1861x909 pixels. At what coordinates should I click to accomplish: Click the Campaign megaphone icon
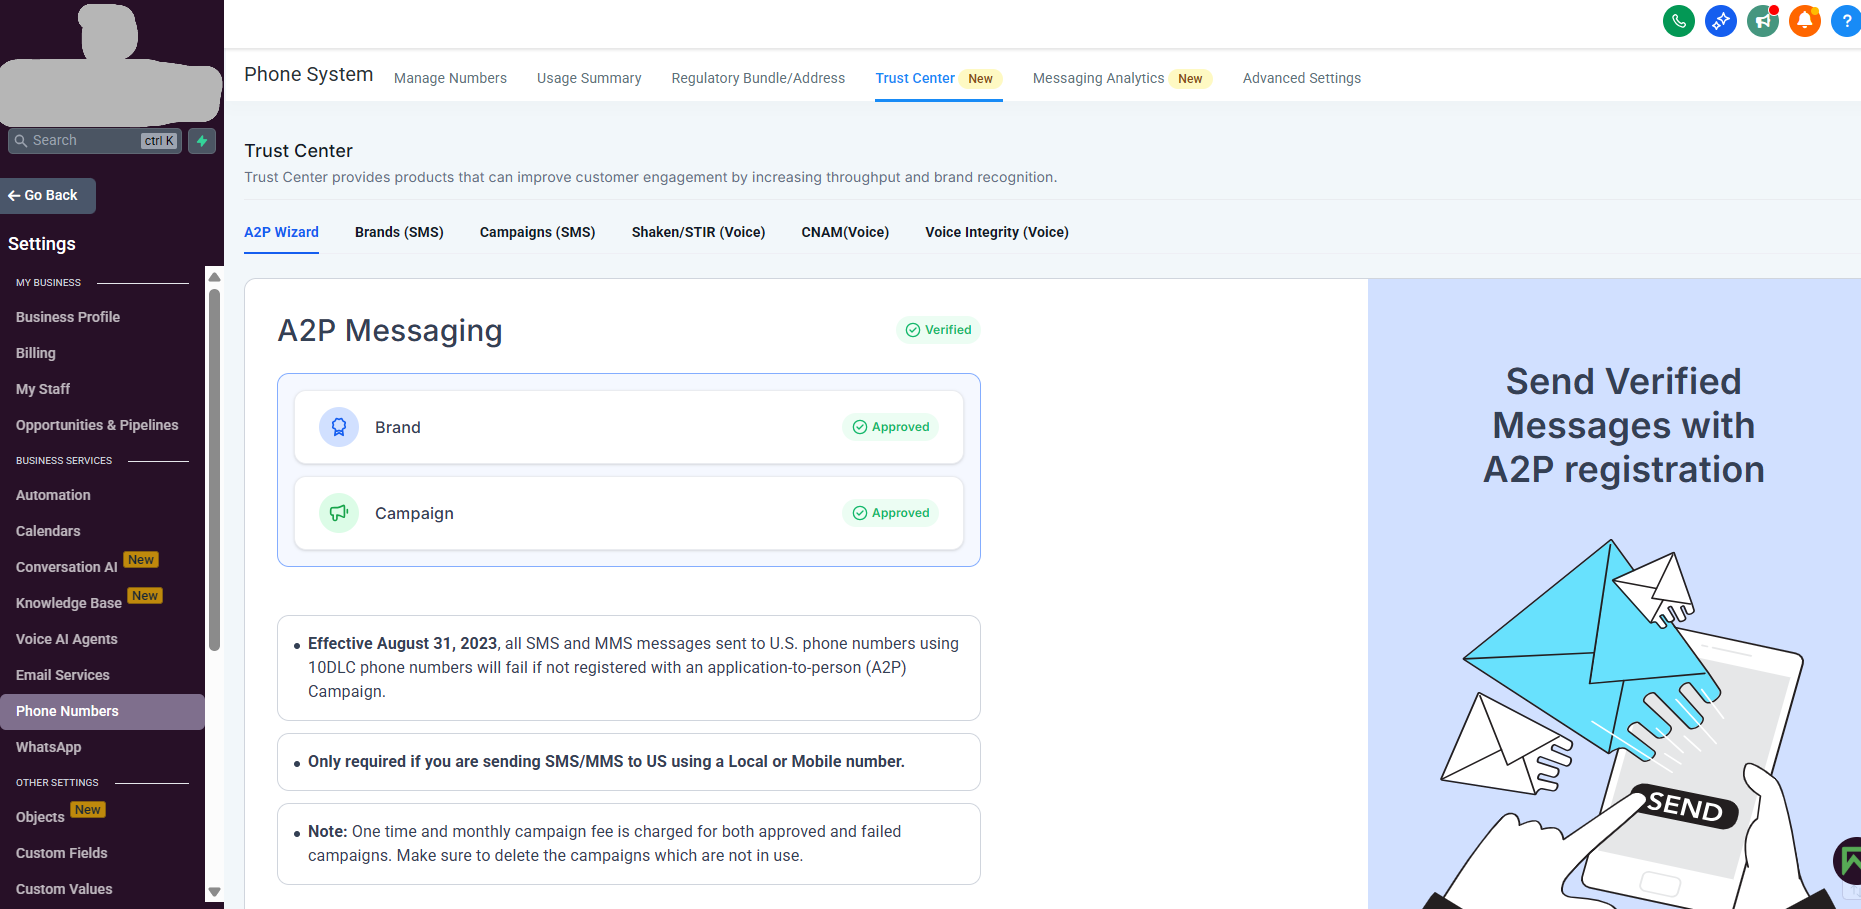[x=339, y=513]
